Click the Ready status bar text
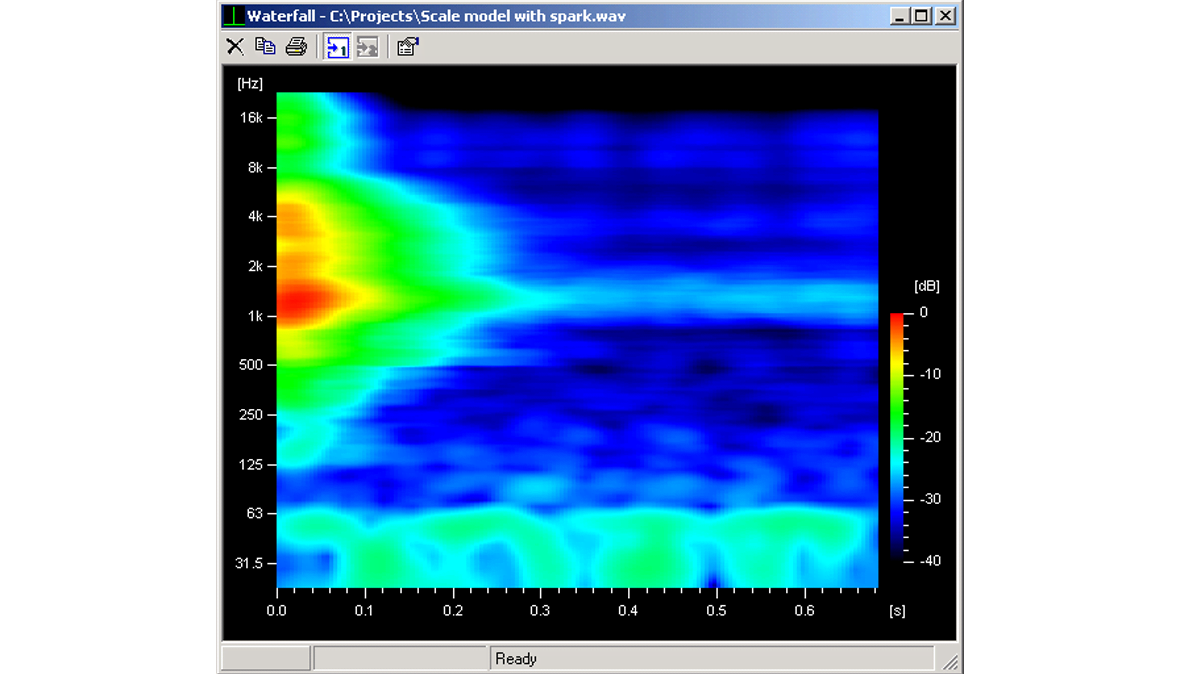This screenshot has width=1180, height=674. point(516,659)
